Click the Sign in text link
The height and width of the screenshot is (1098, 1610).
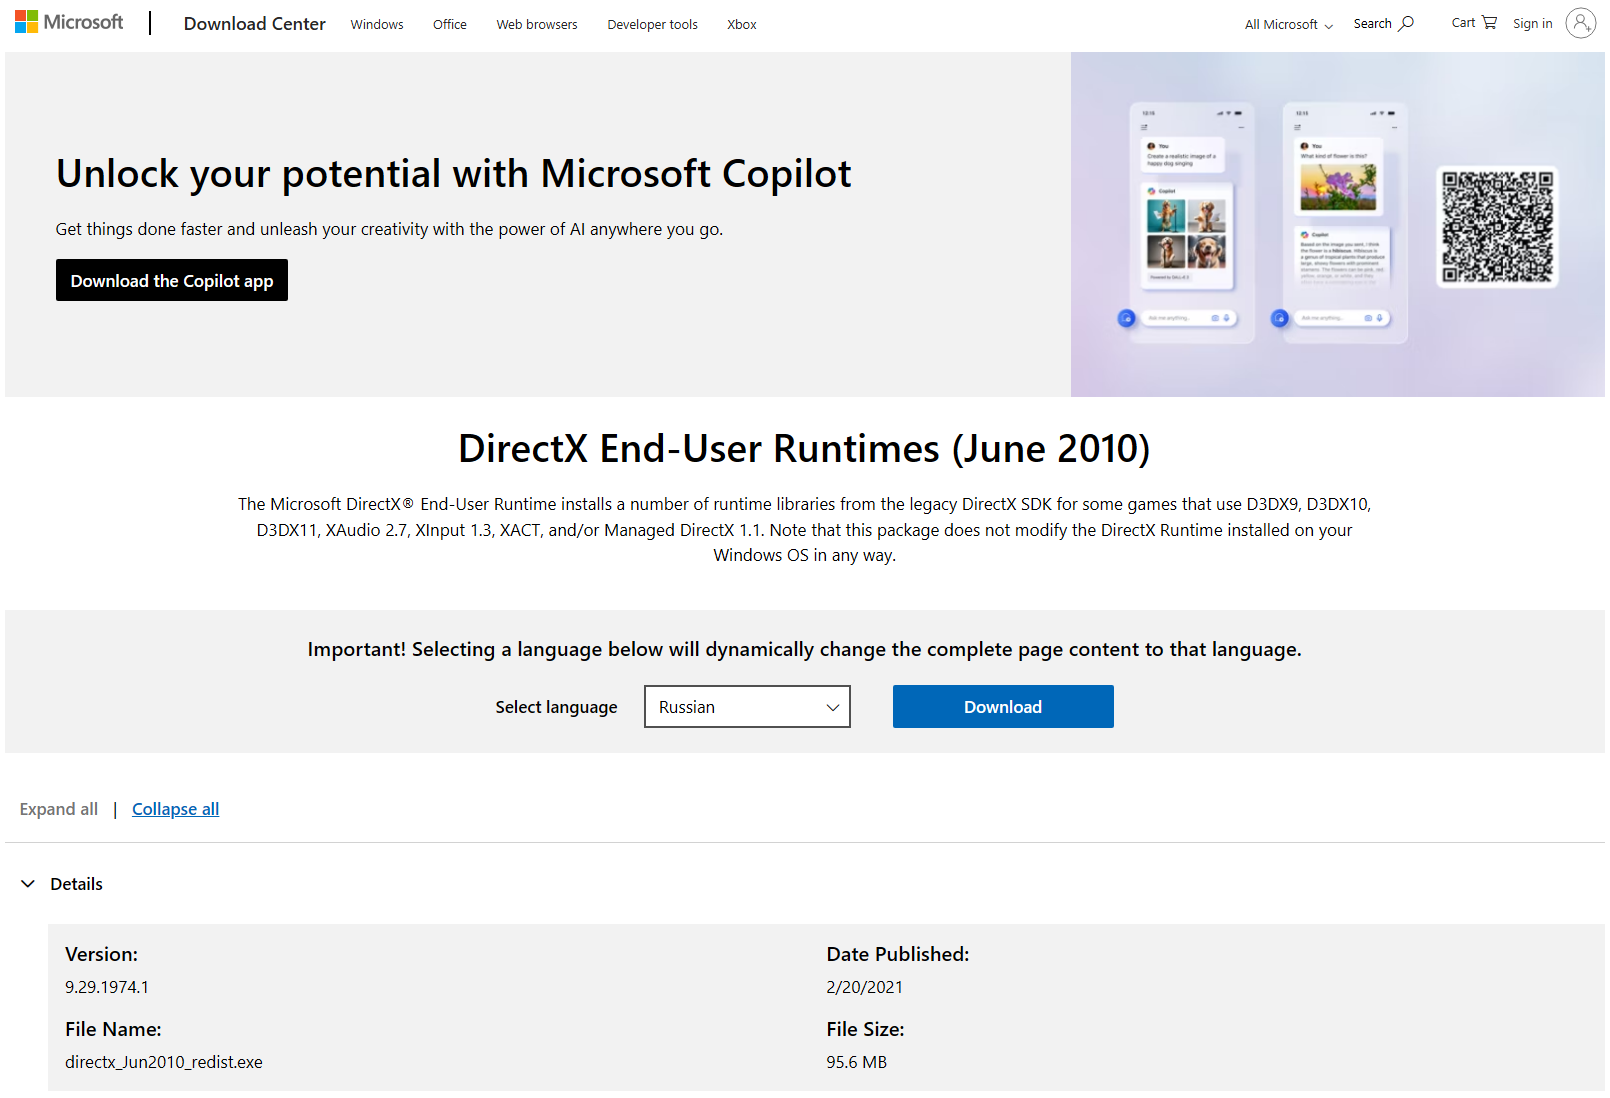(1533, 23)
